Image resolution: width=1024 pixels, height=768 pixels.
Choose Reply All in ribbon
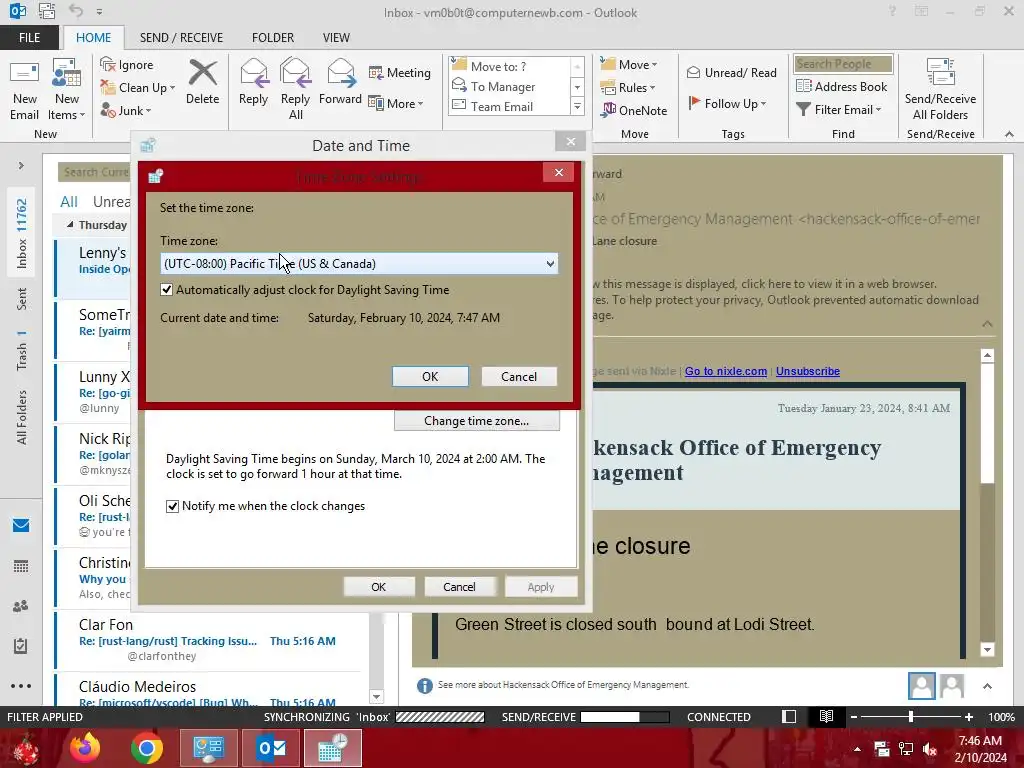[295, 89]
